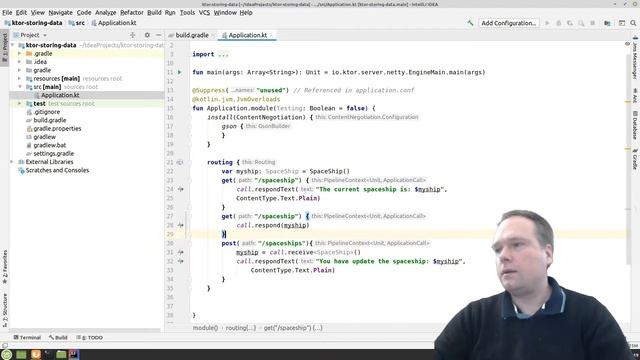This screenshot has height=360, width=640.
Task: Close the Application.kt tab
Action: click(271, 36)
